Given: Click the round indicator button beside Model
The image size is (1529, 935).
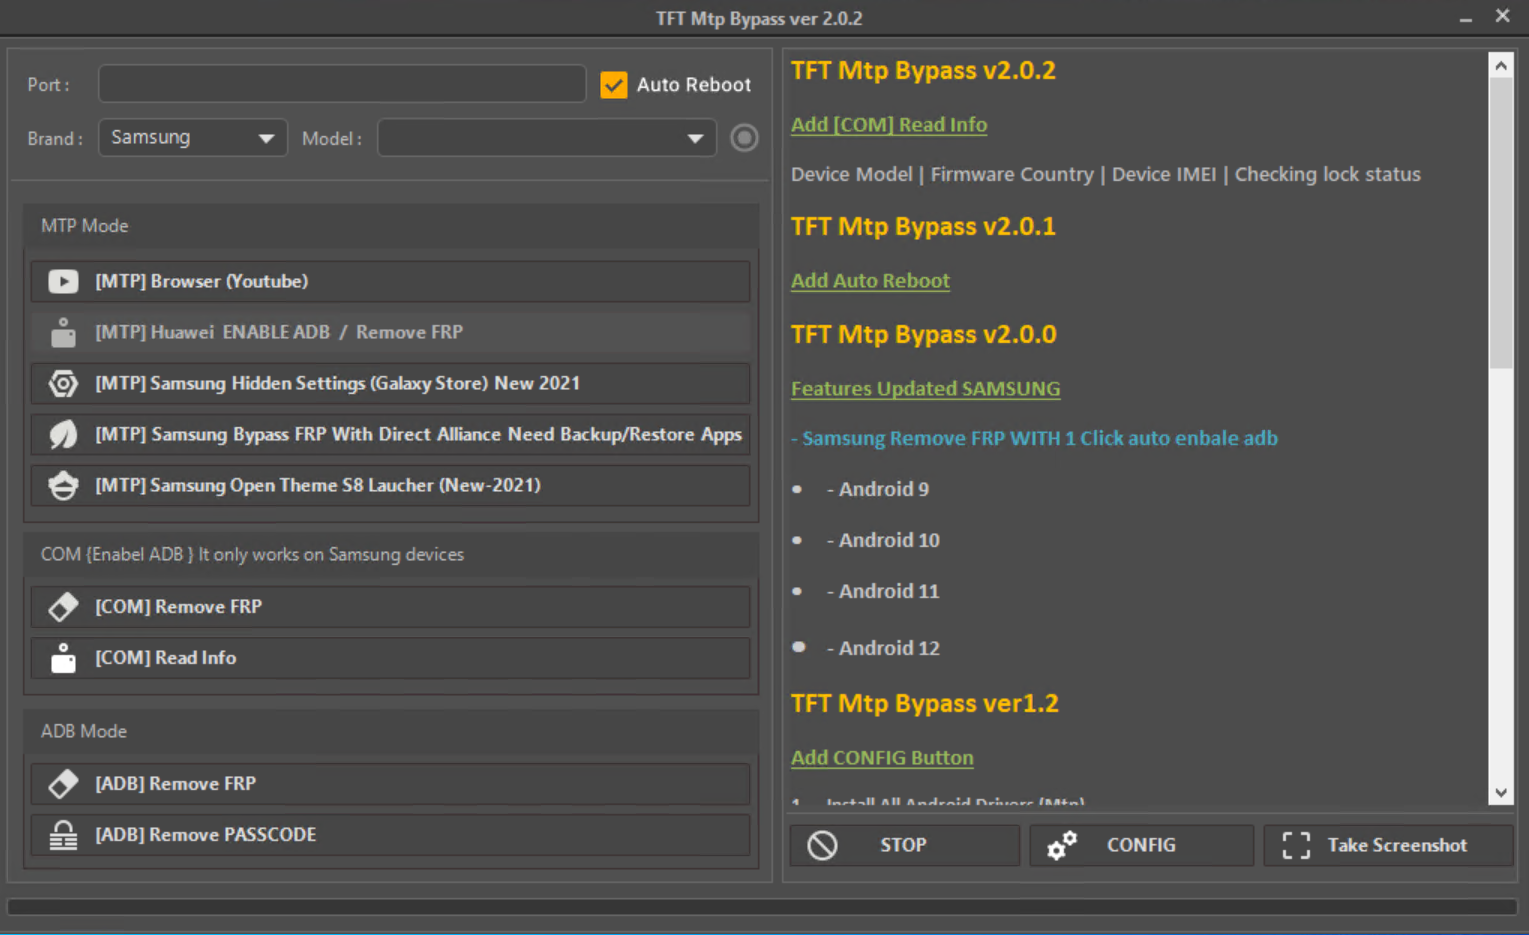Looking at the screenshot, I should coord(744,138).
